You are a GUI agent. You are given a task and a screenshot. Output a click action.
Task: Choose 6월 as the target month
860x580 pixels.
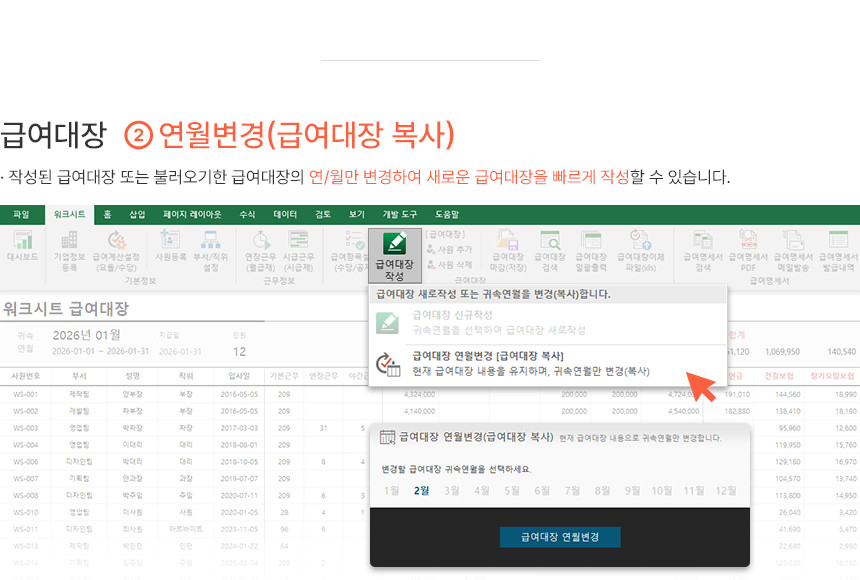542,491
